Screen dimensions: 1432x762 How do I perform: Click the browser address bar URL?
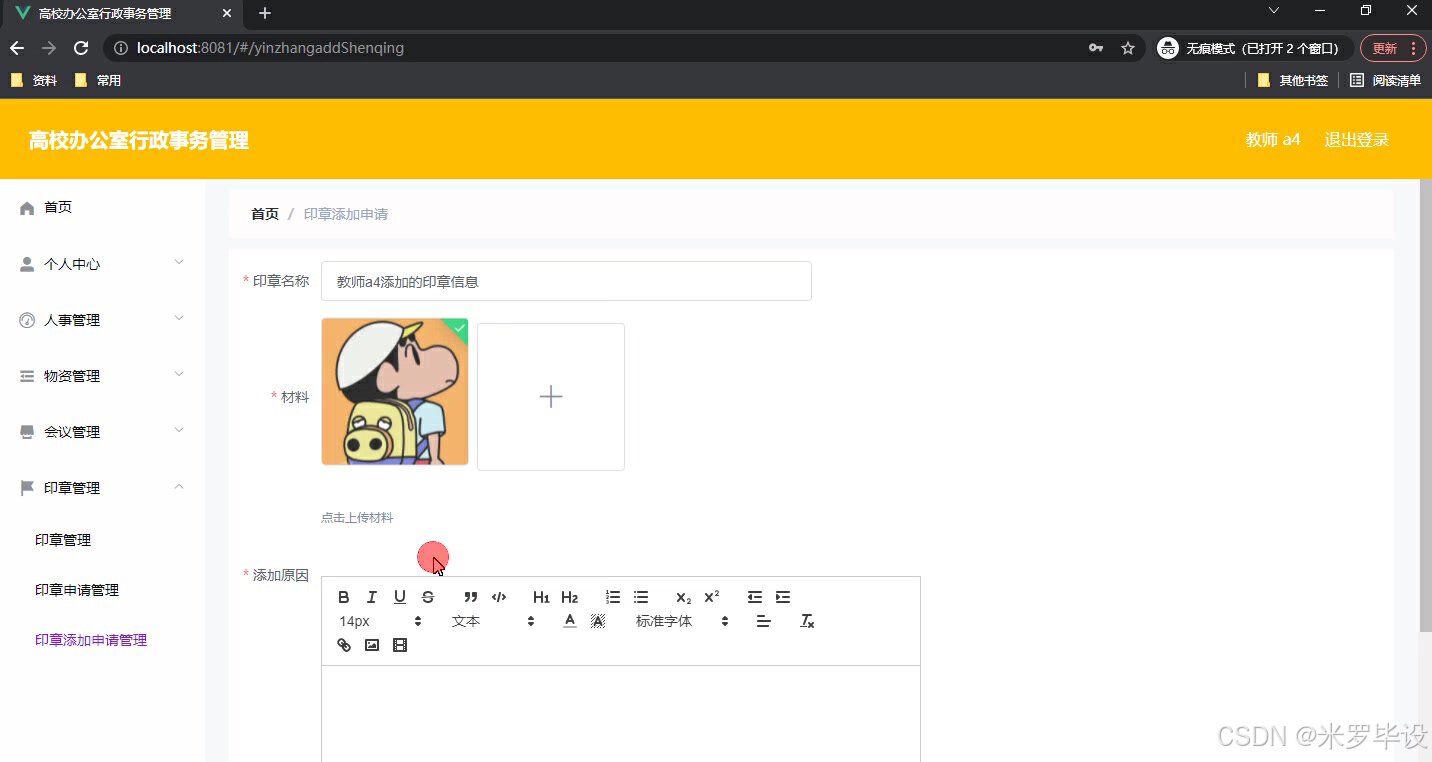click(x=270, y=48)
